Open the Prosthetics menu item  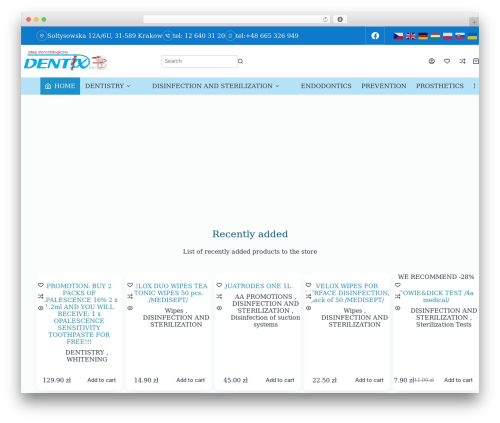point(440,86)
